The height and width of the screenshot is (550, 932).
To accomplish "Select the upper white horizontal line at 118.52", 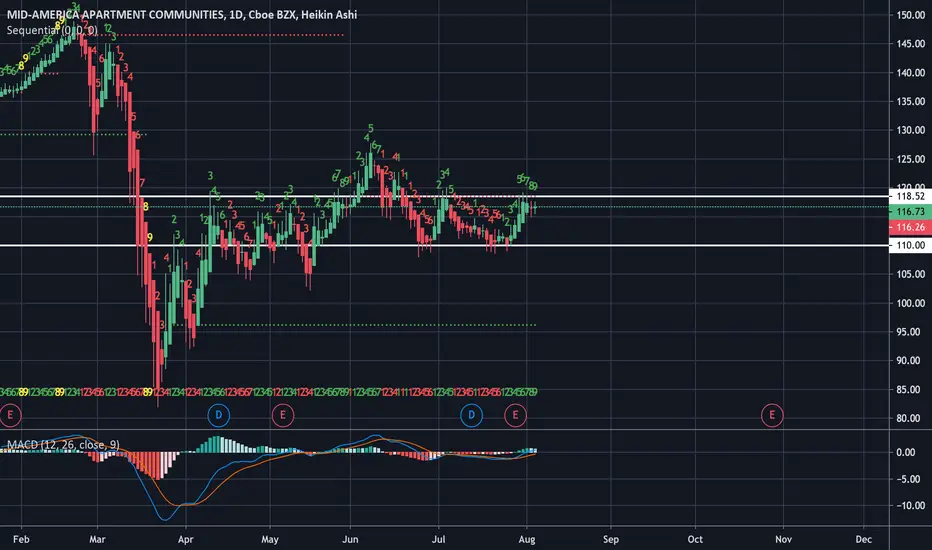I will [445, 196].
